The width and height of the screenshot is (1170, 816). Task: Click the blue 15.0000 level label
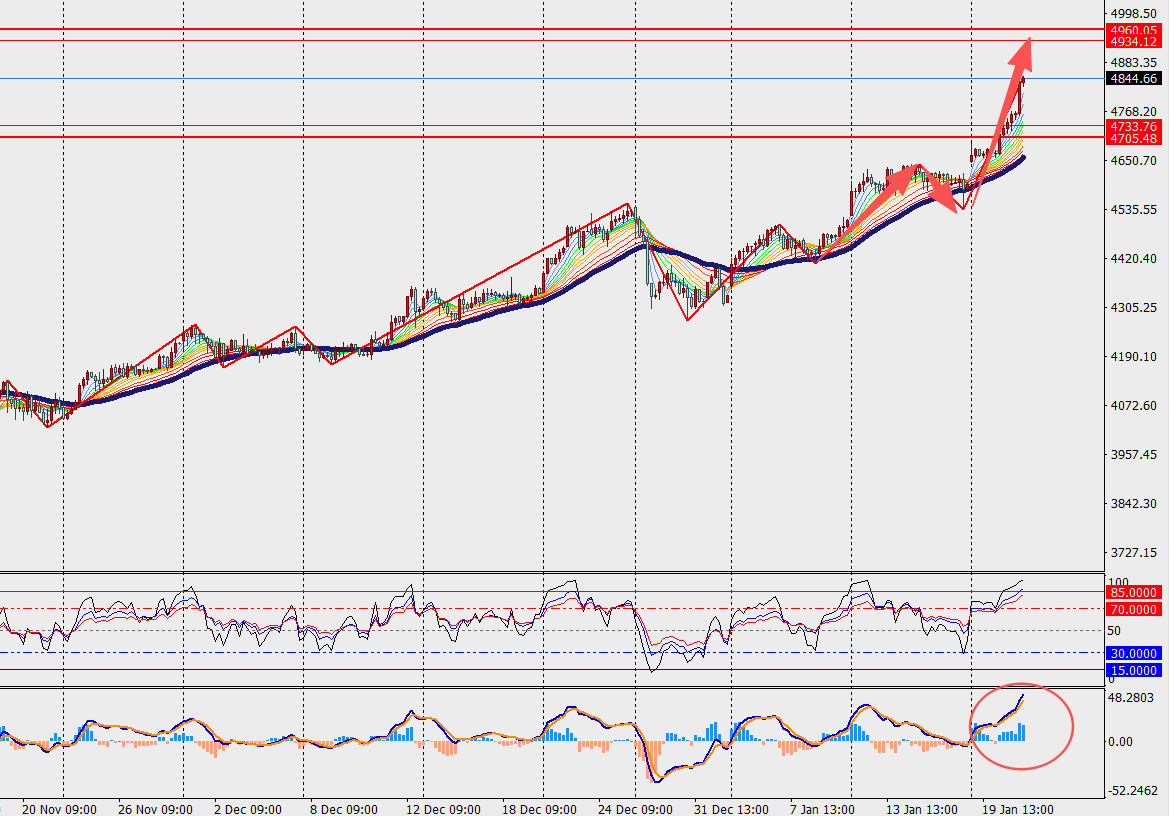tap(1133, 670)
